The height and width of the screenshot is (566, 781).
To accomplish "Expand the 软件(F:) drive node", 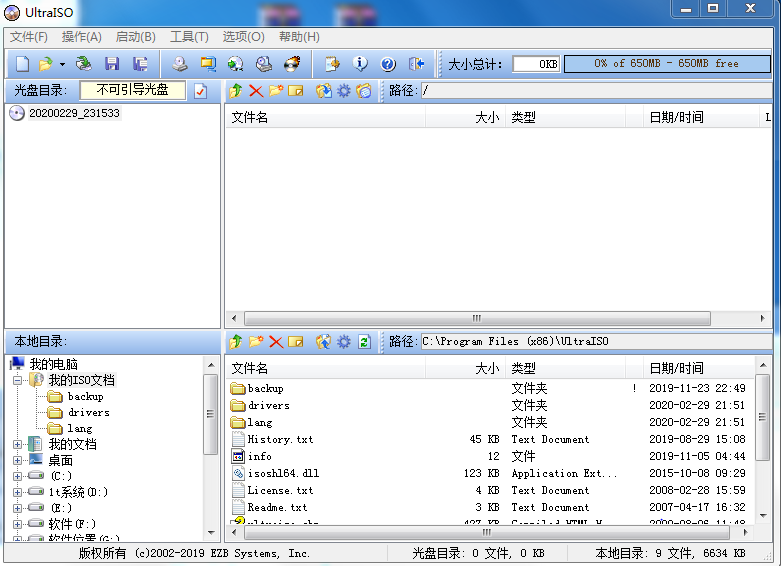I will click(x=17, y=524).
